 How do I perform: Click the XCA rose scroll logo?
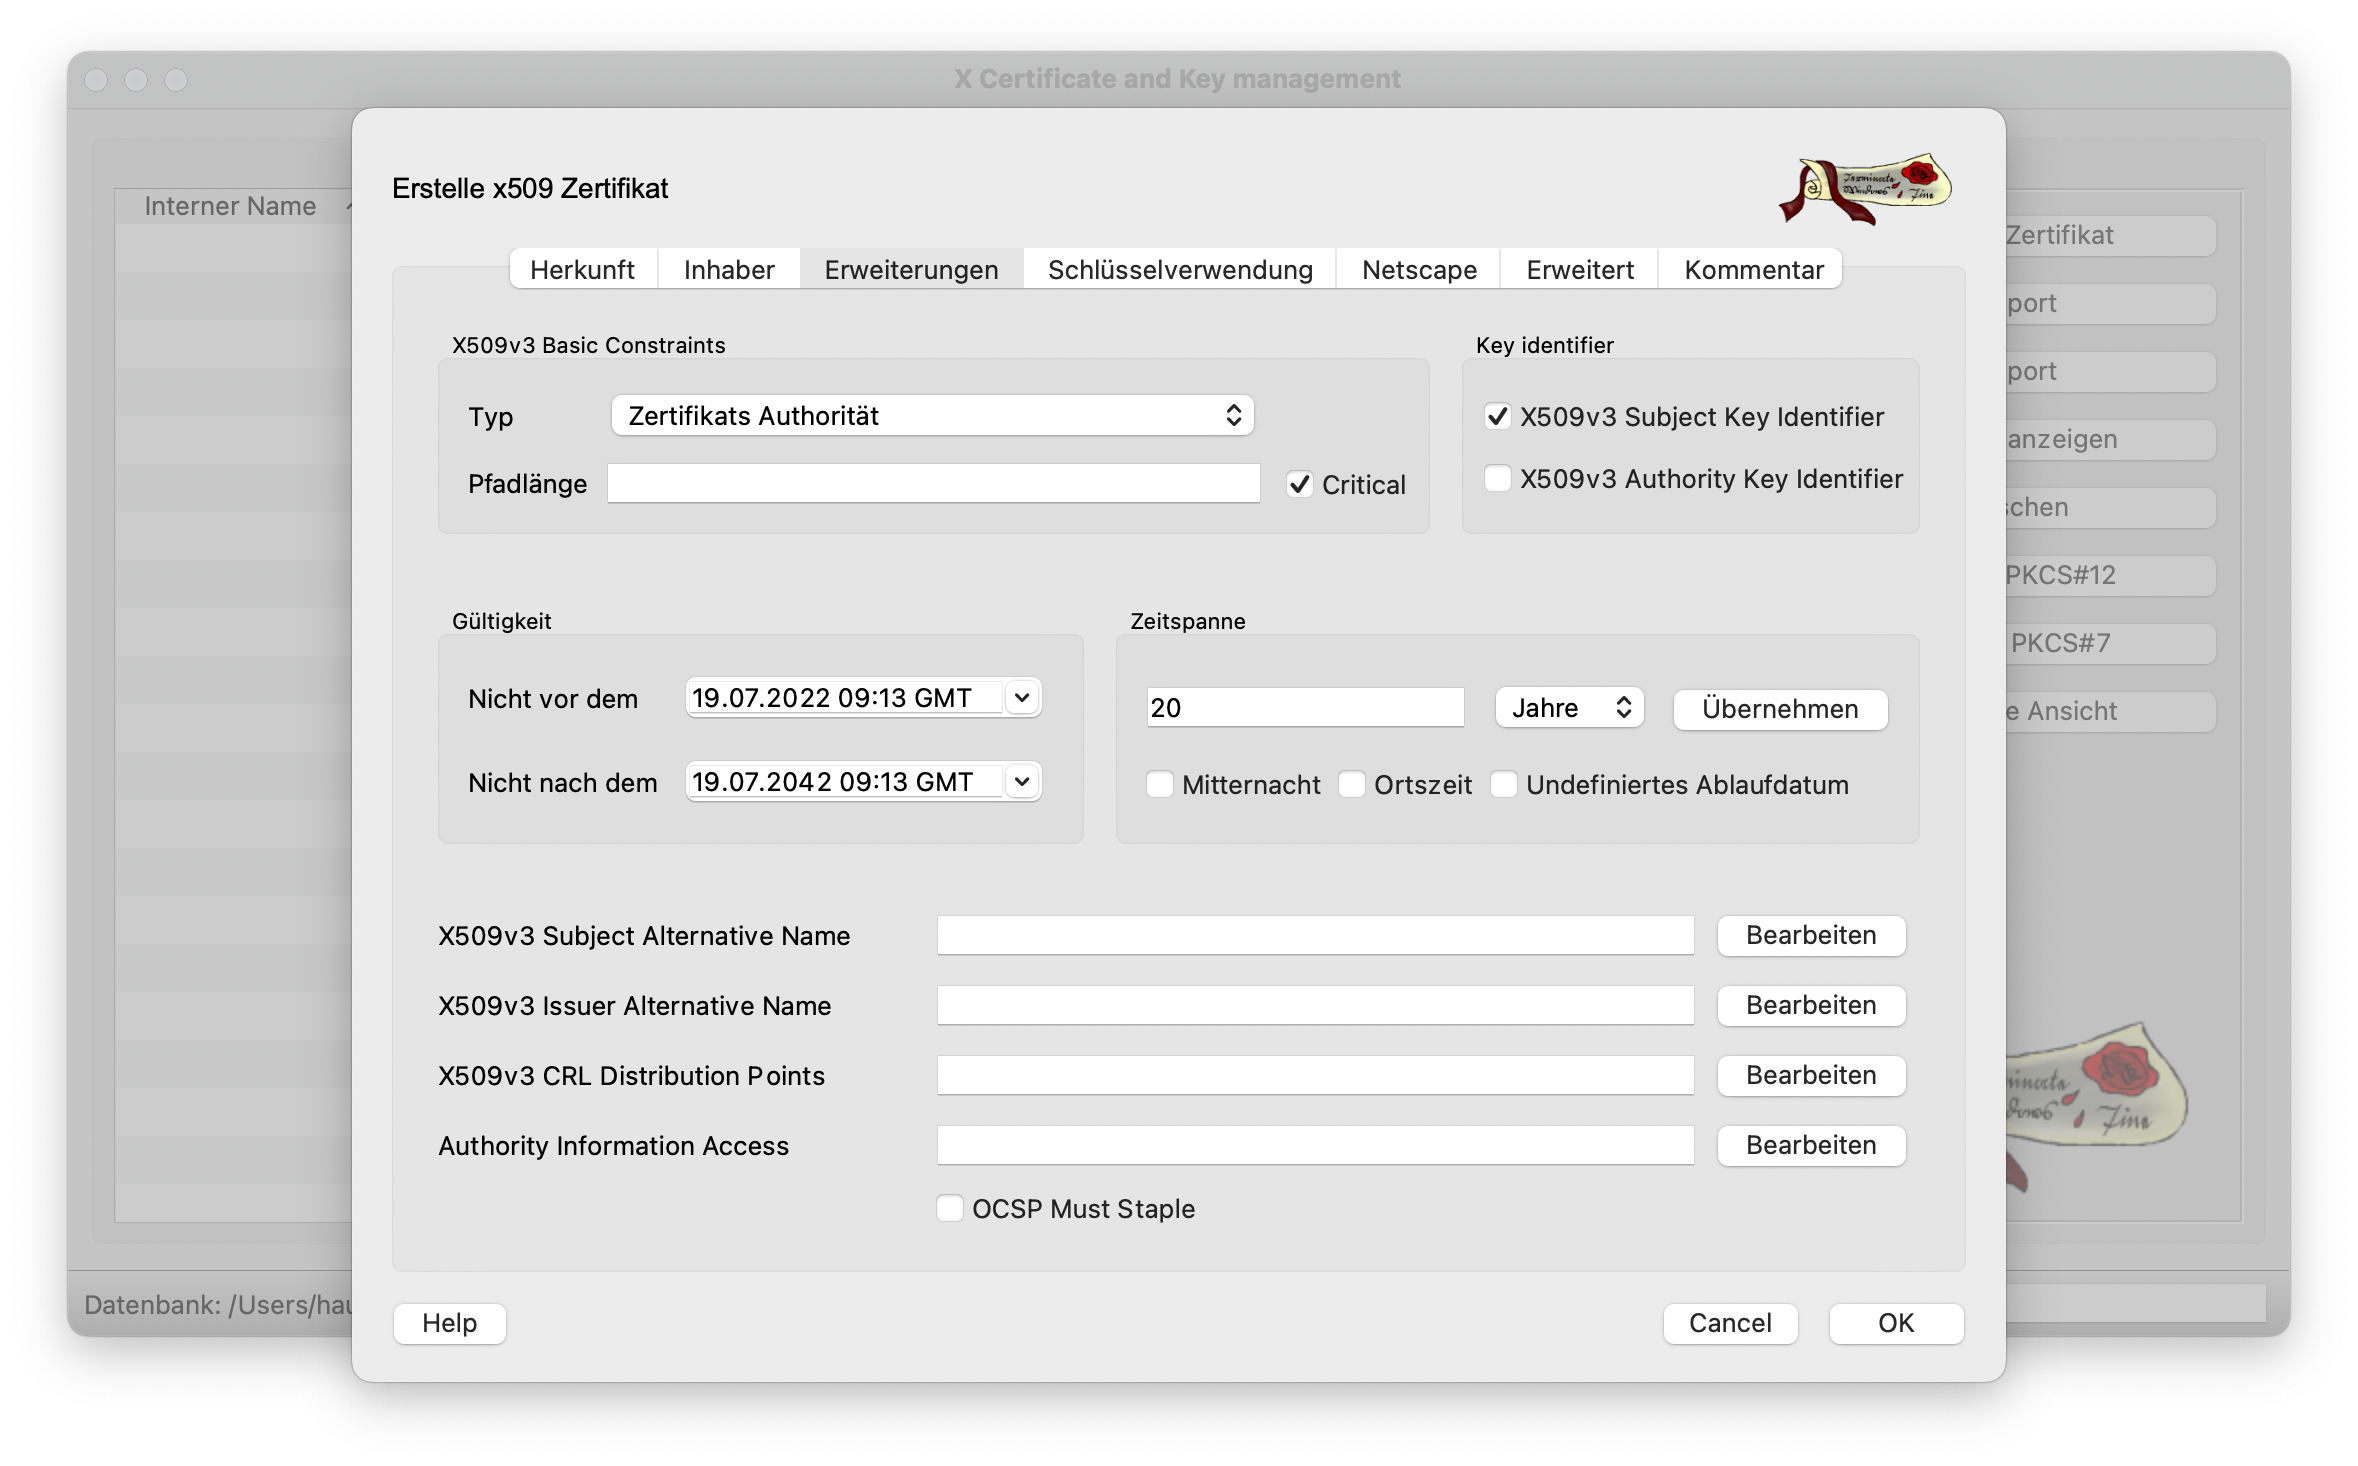click(x=1864, y=188)
